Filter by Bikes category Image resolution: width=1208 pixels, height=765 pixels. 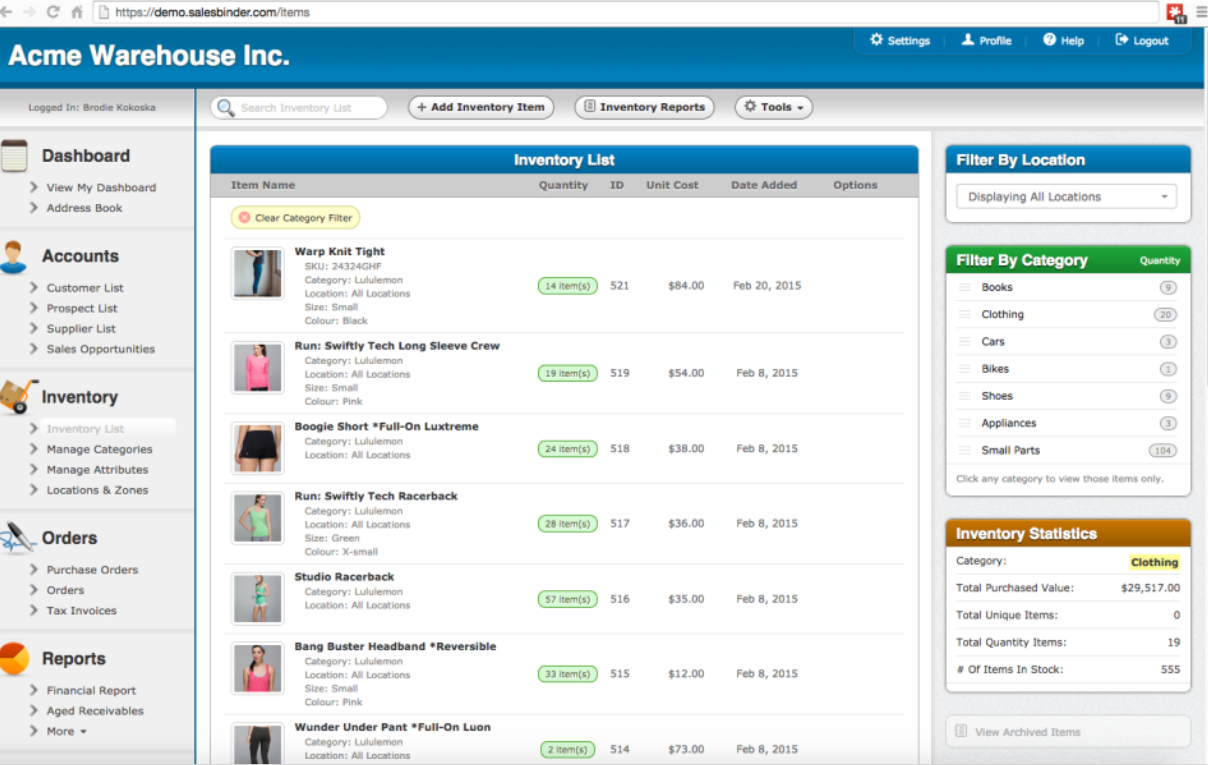coord(995,369)
